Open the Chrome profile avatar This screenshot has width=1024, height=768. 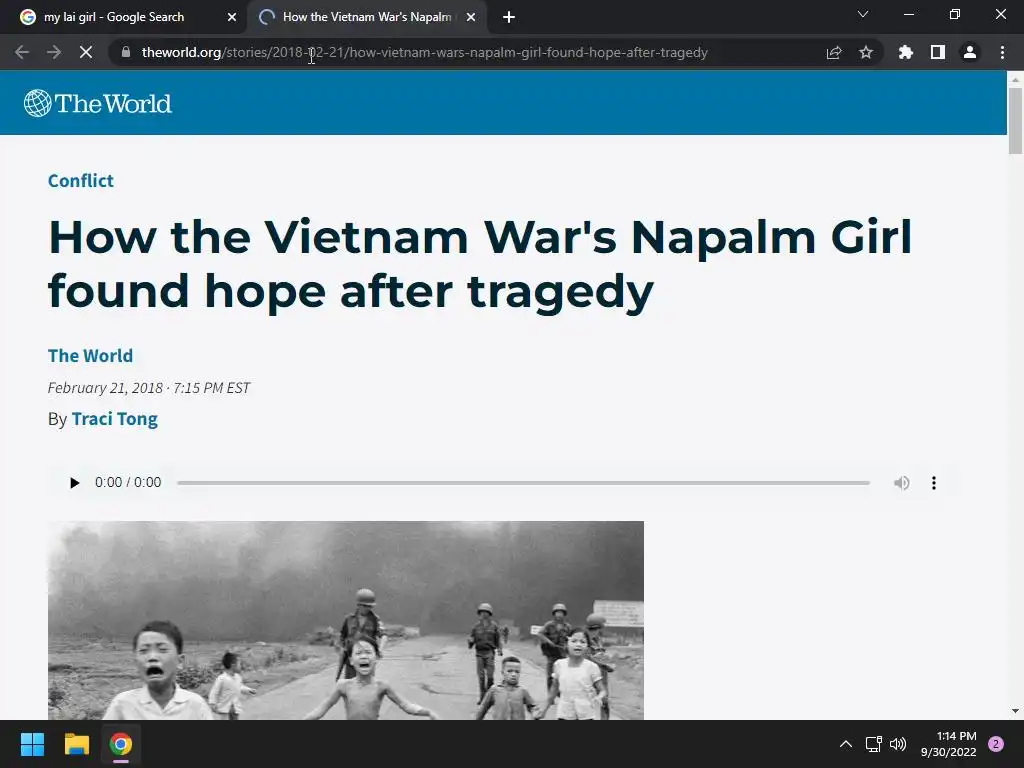970,52
